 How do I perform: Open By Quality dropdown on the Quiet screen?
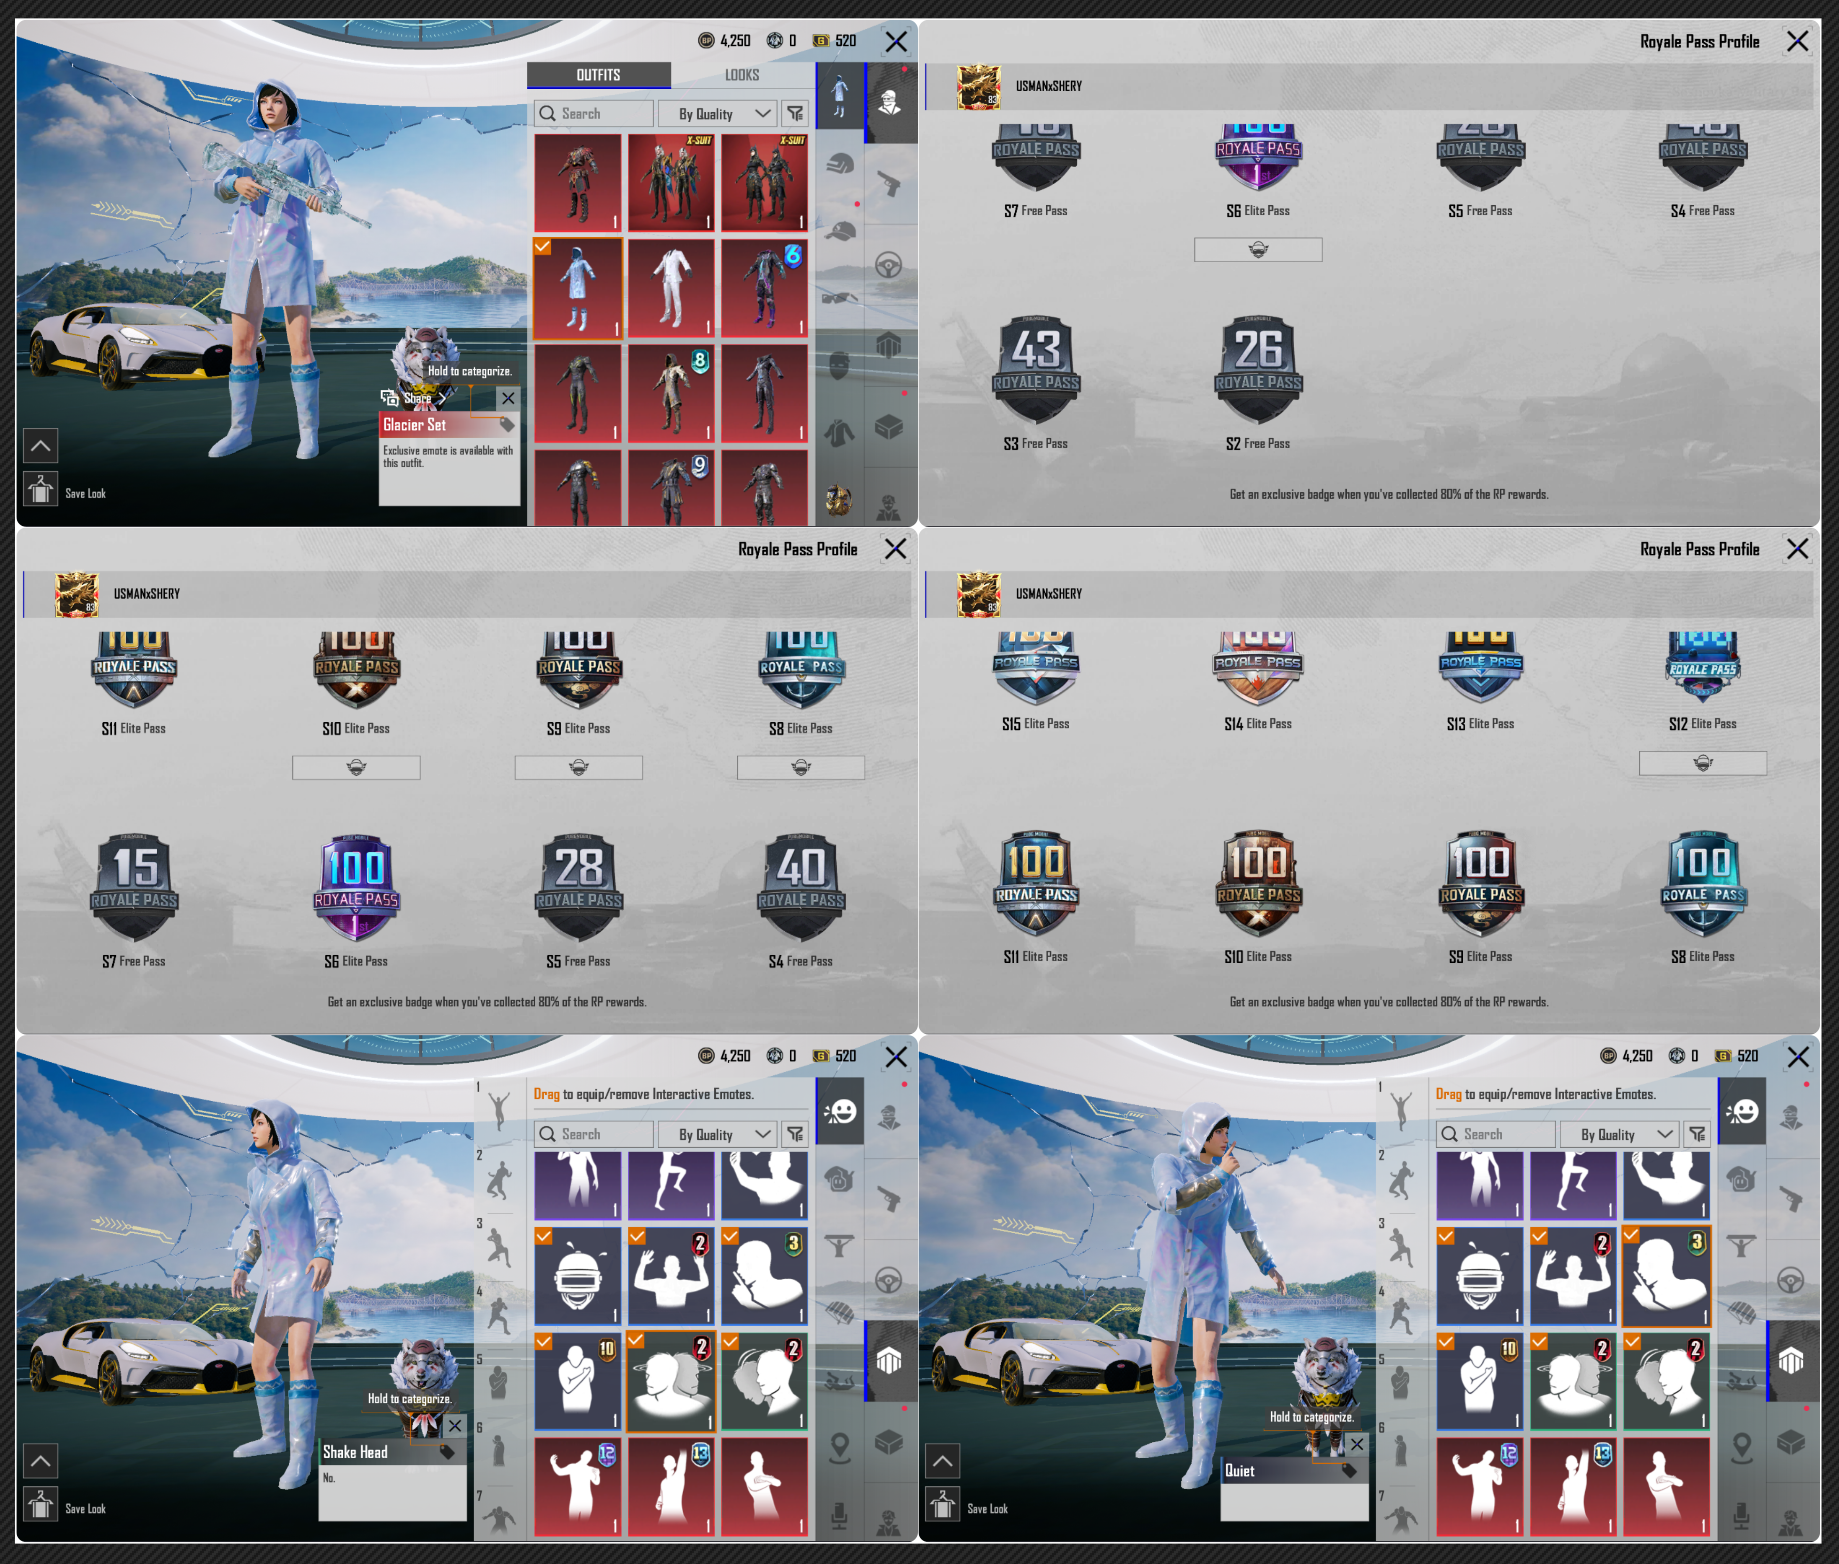tap(1619, 1134)
